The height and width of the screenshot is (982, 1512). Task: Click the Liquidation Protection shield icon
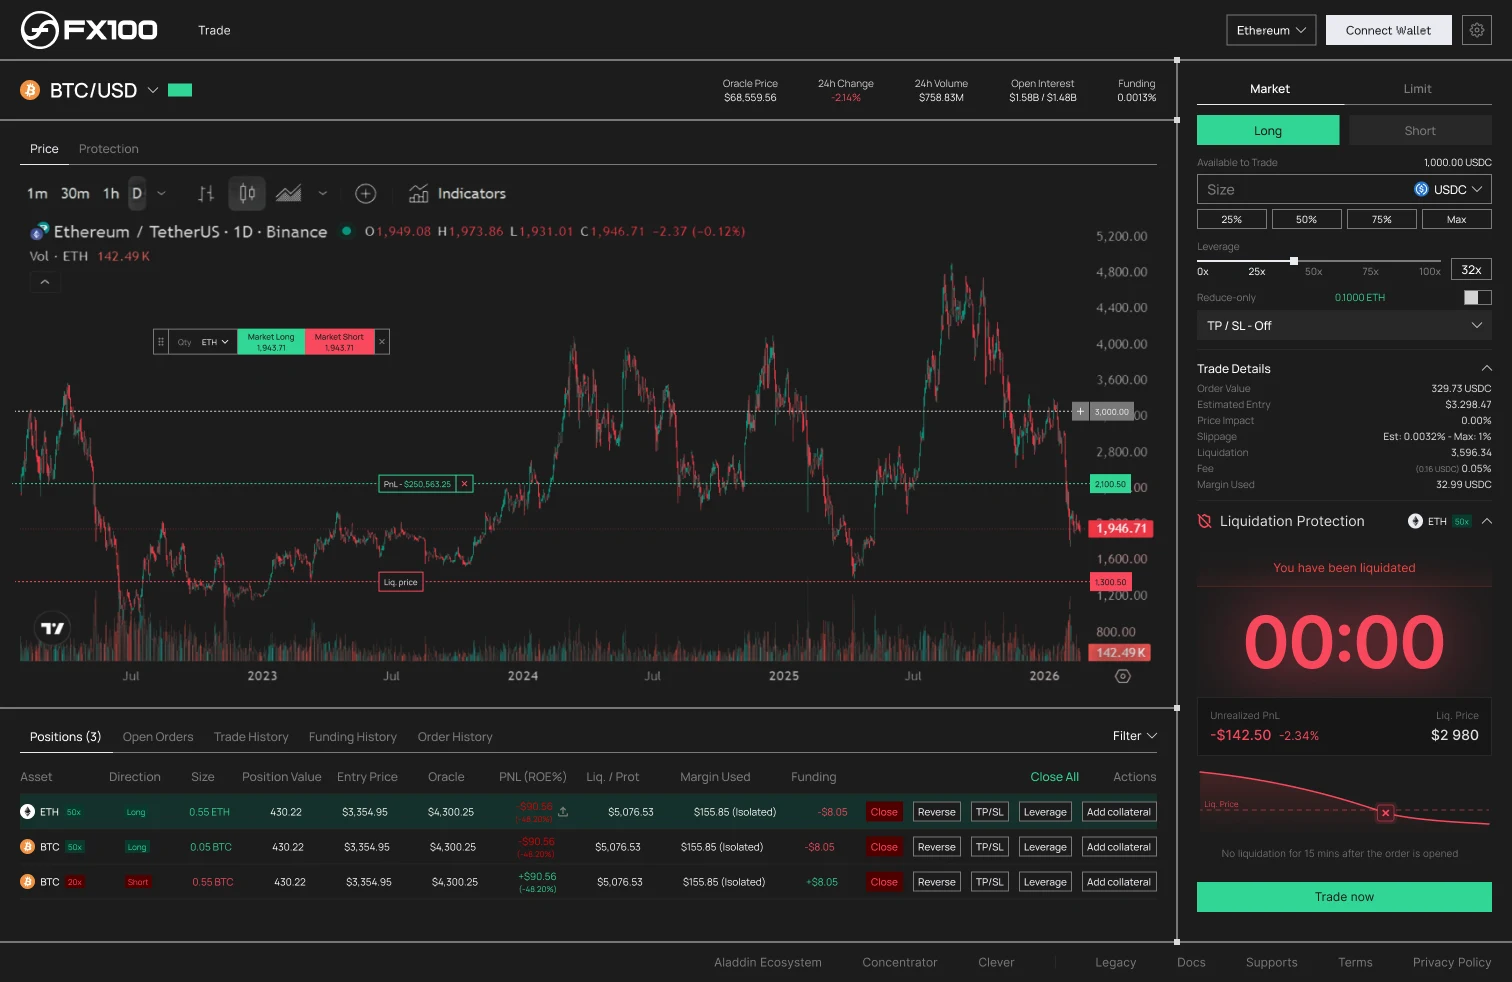point(1205,521)
